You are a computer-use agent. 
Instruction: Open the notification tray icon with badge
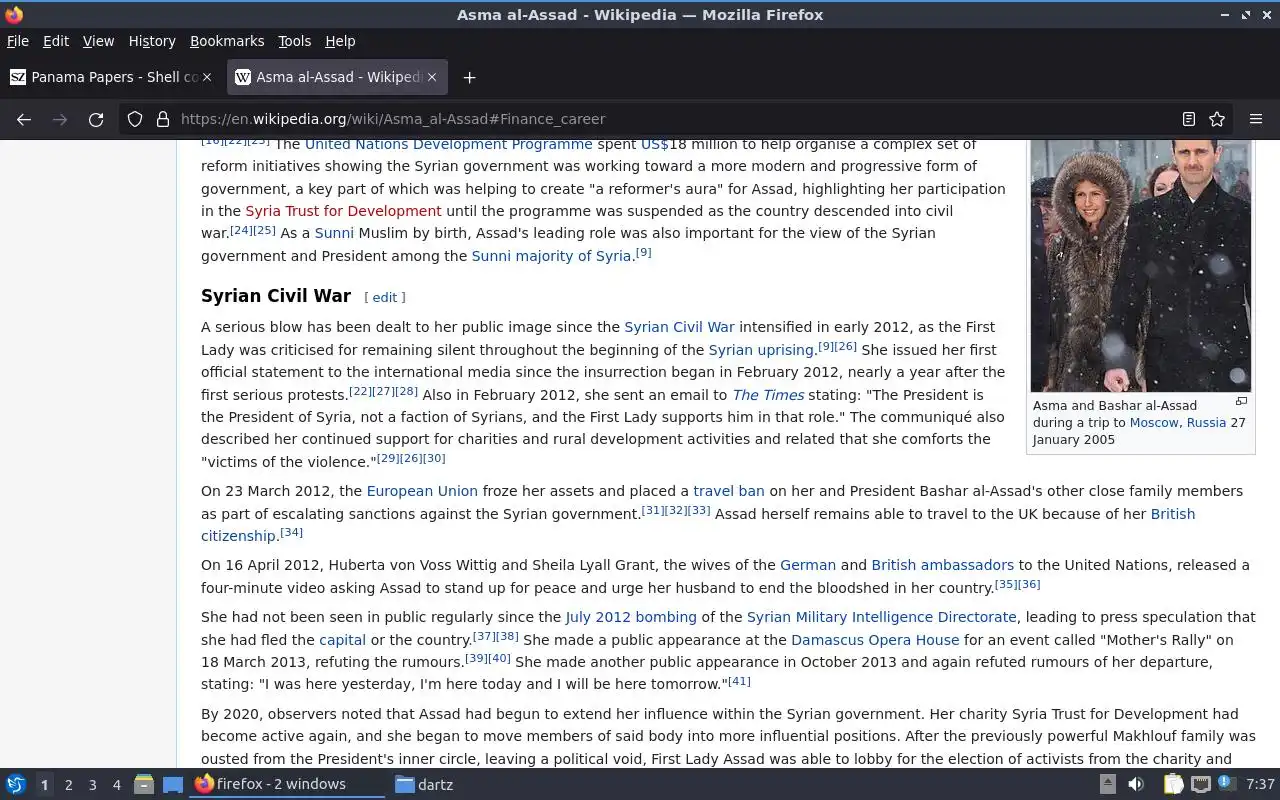(1226, 784)
